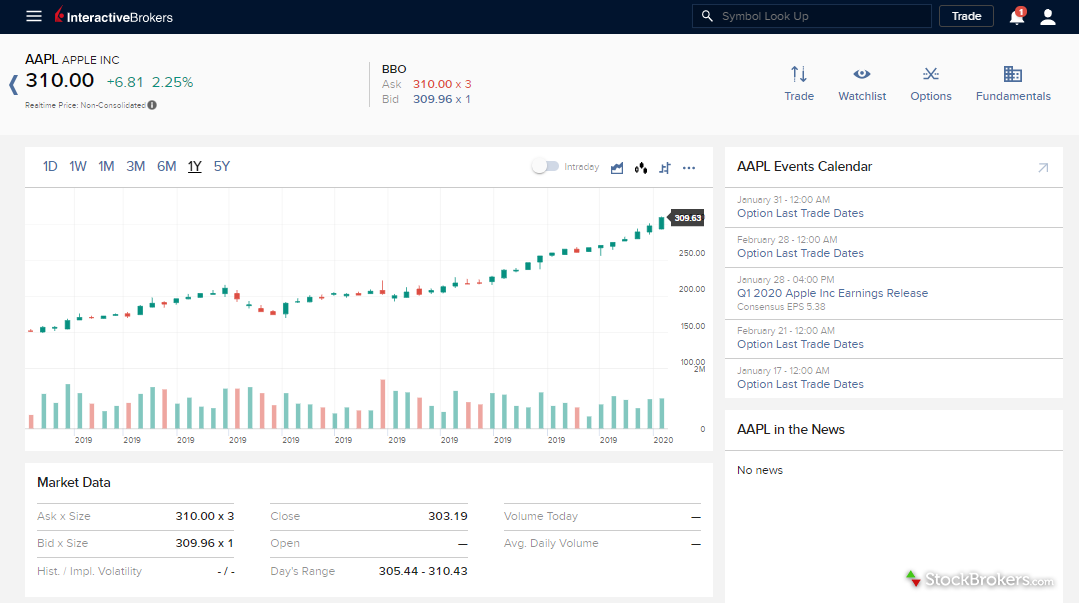Open the hamburger navigation menu
Screen dimensions: 1079x603
click(34, 16)
